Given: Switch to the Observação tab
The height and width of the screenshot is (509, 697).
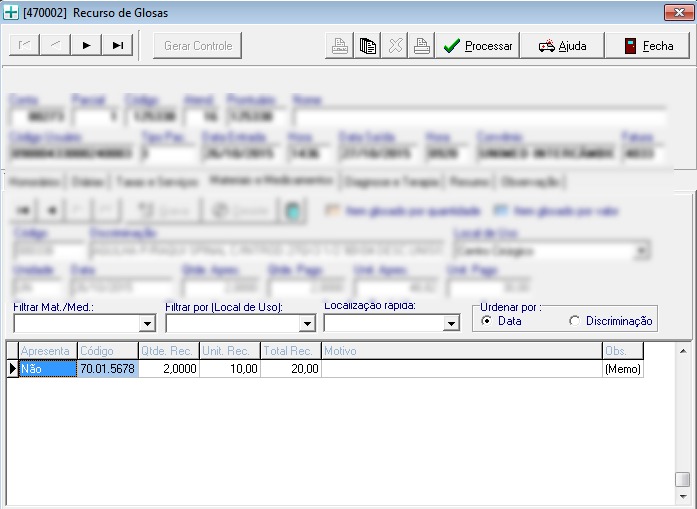Looking at the screenshot, I should [x=530, y=182].
